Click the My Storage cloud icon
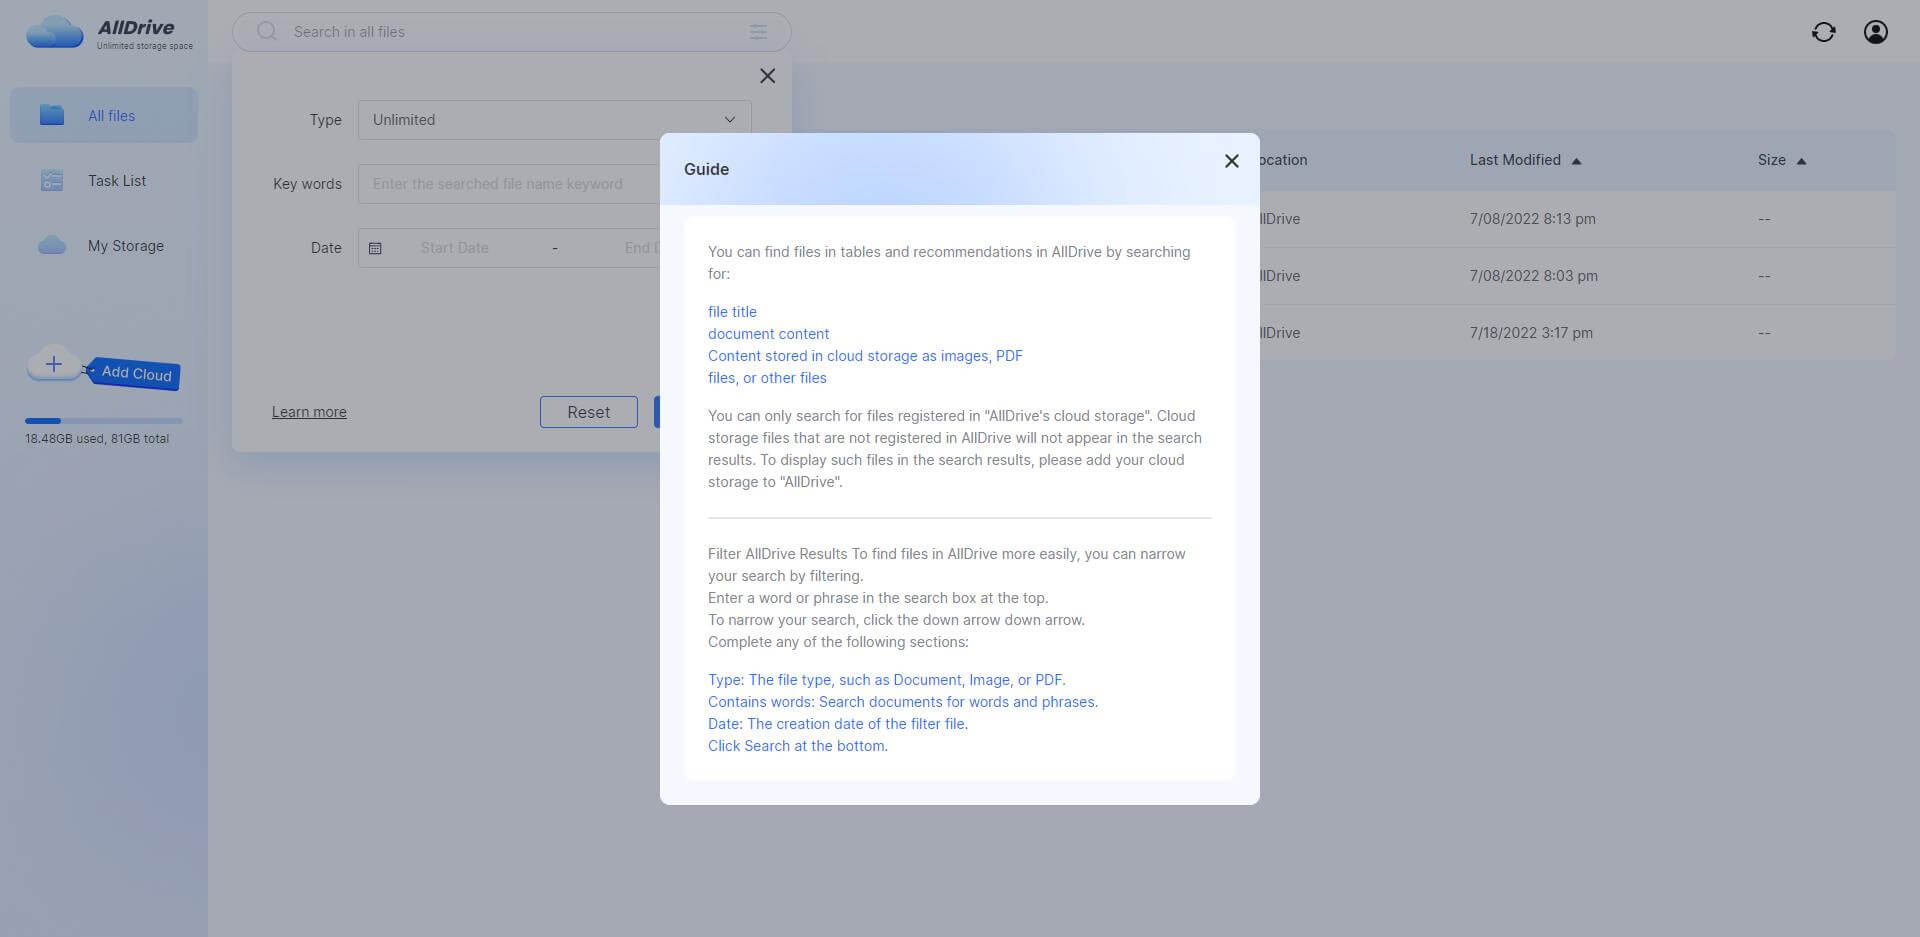The image size is (1920, 937). pyautogui.click(x=52, y=246)
